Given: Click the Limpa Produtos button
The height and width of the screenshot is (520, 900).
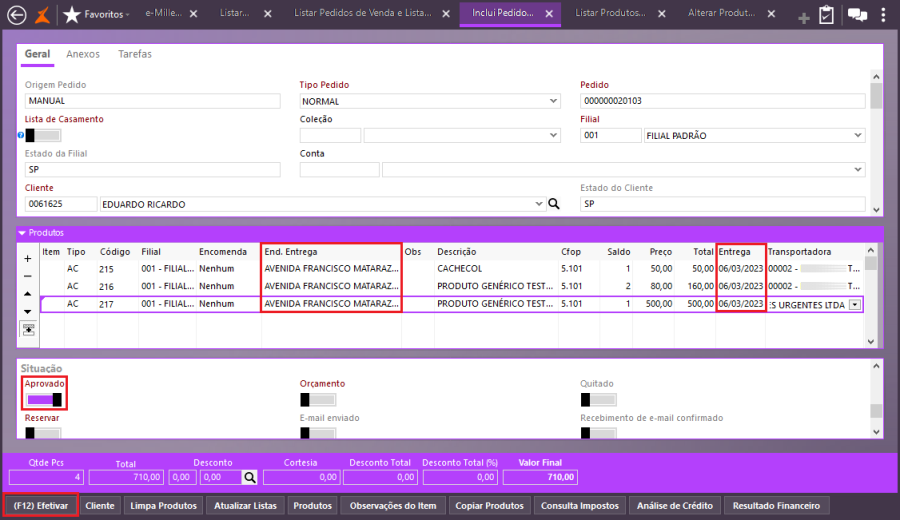Looking at the screenshot, I should click(164, 506).
